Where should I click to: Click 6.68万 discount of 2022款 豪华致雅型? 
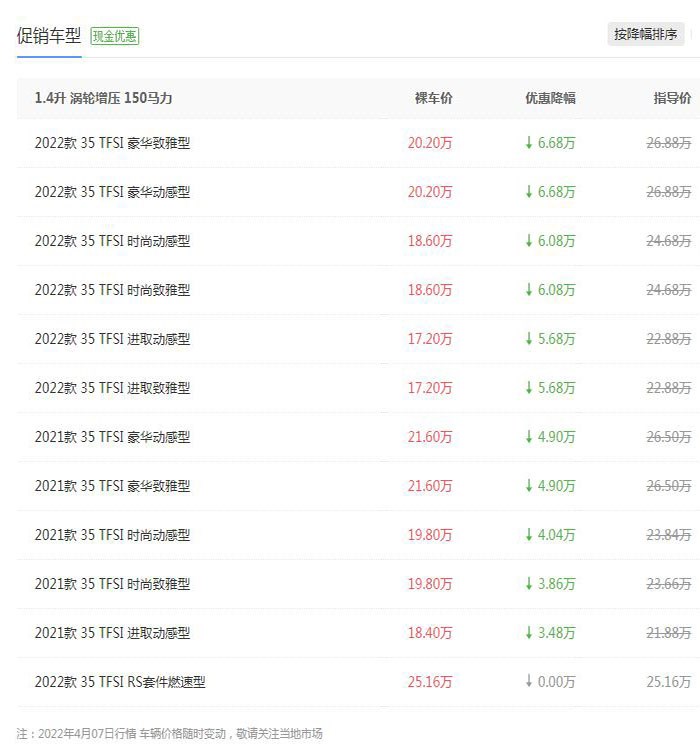coord(550,143)
